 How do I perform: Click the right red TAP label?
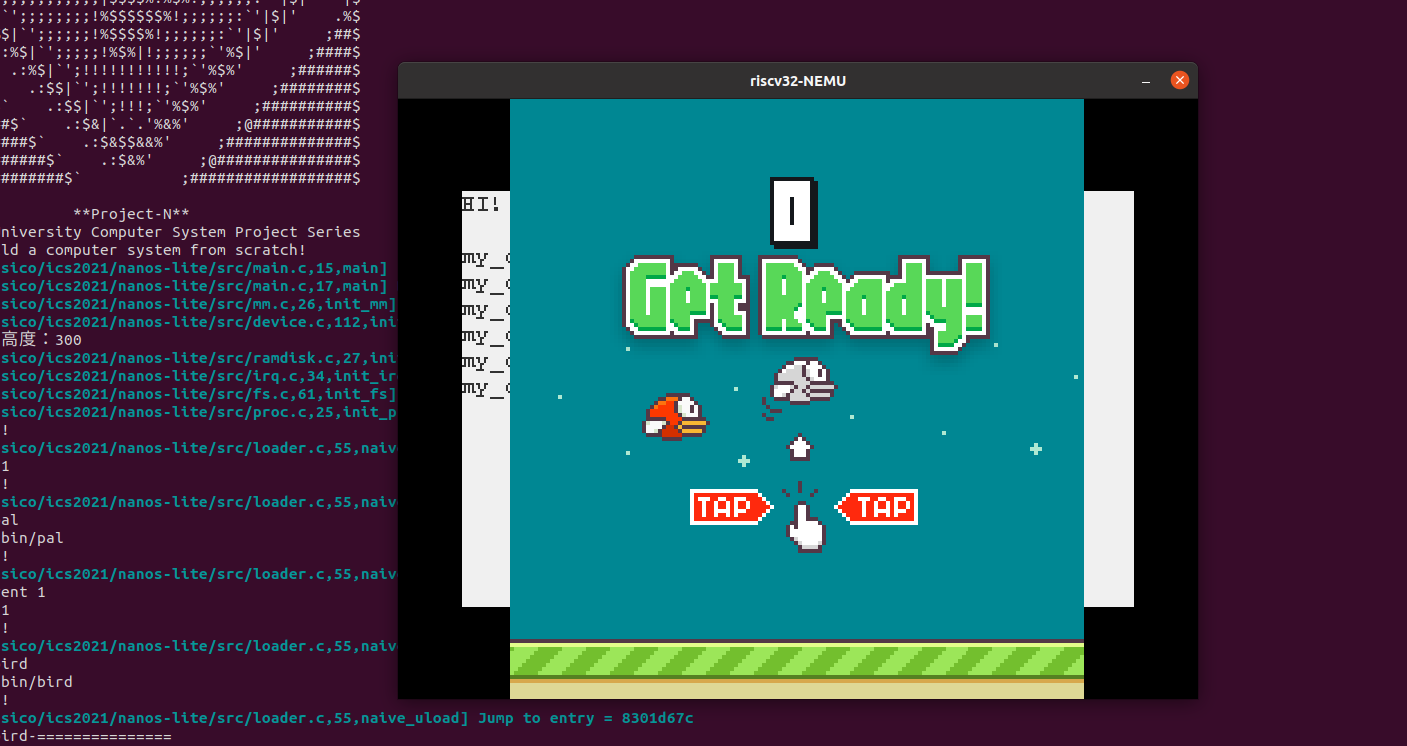(876, 507)
